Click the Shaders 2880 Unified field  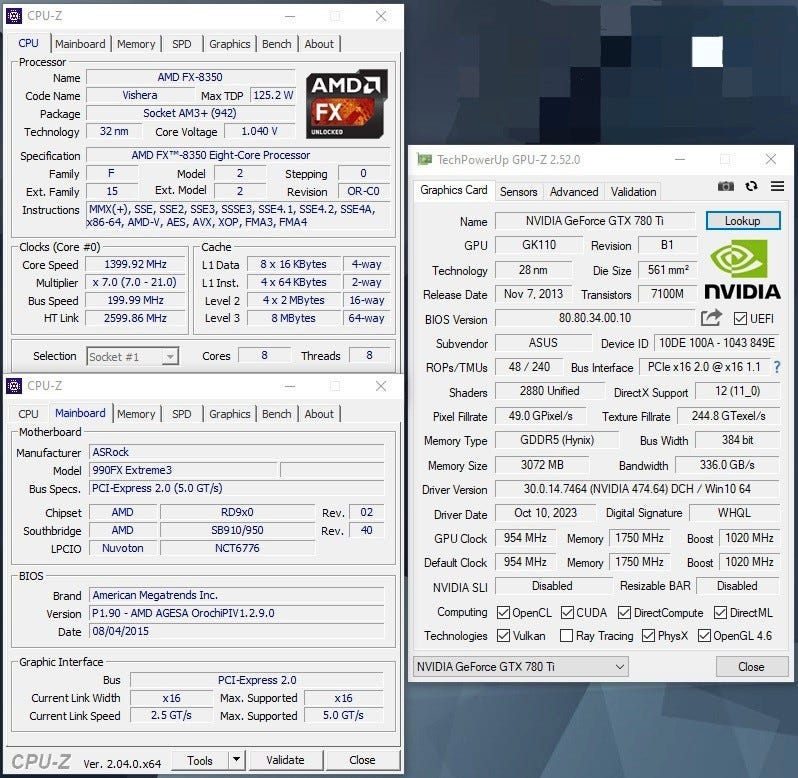tap(549, 391)
